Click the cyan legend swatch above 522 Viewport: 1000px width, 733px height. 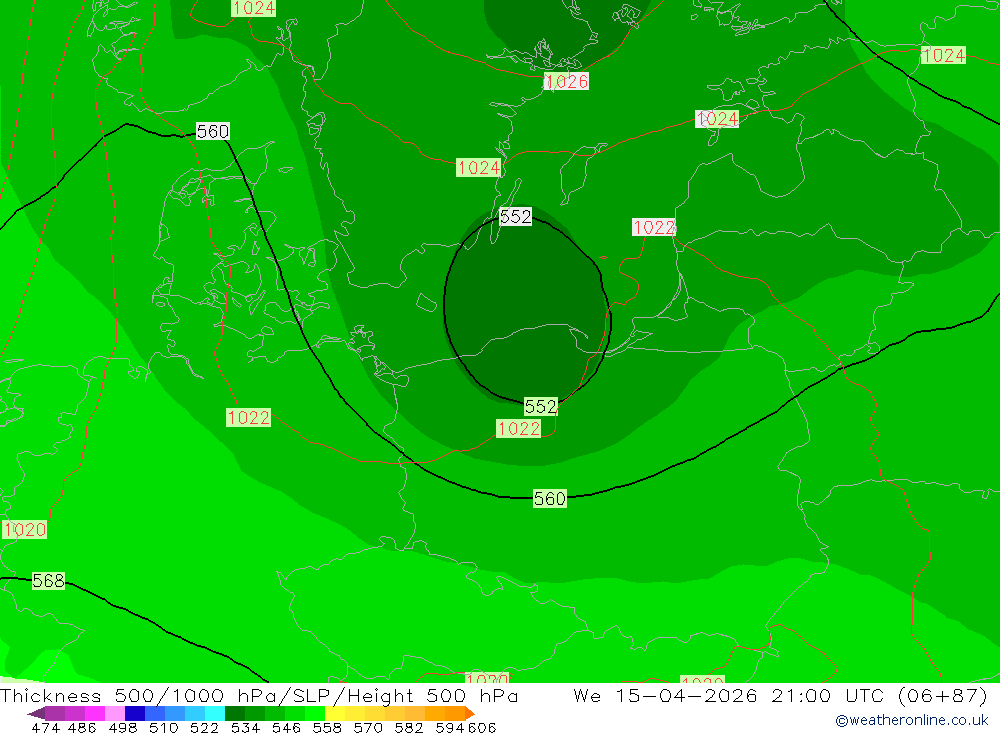click(x=215, y=713)
